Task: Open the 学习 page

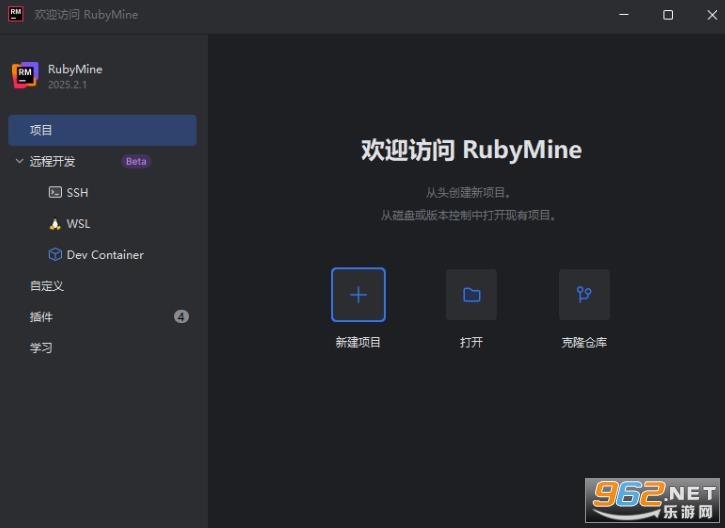Action: click(x=41, y=348)
